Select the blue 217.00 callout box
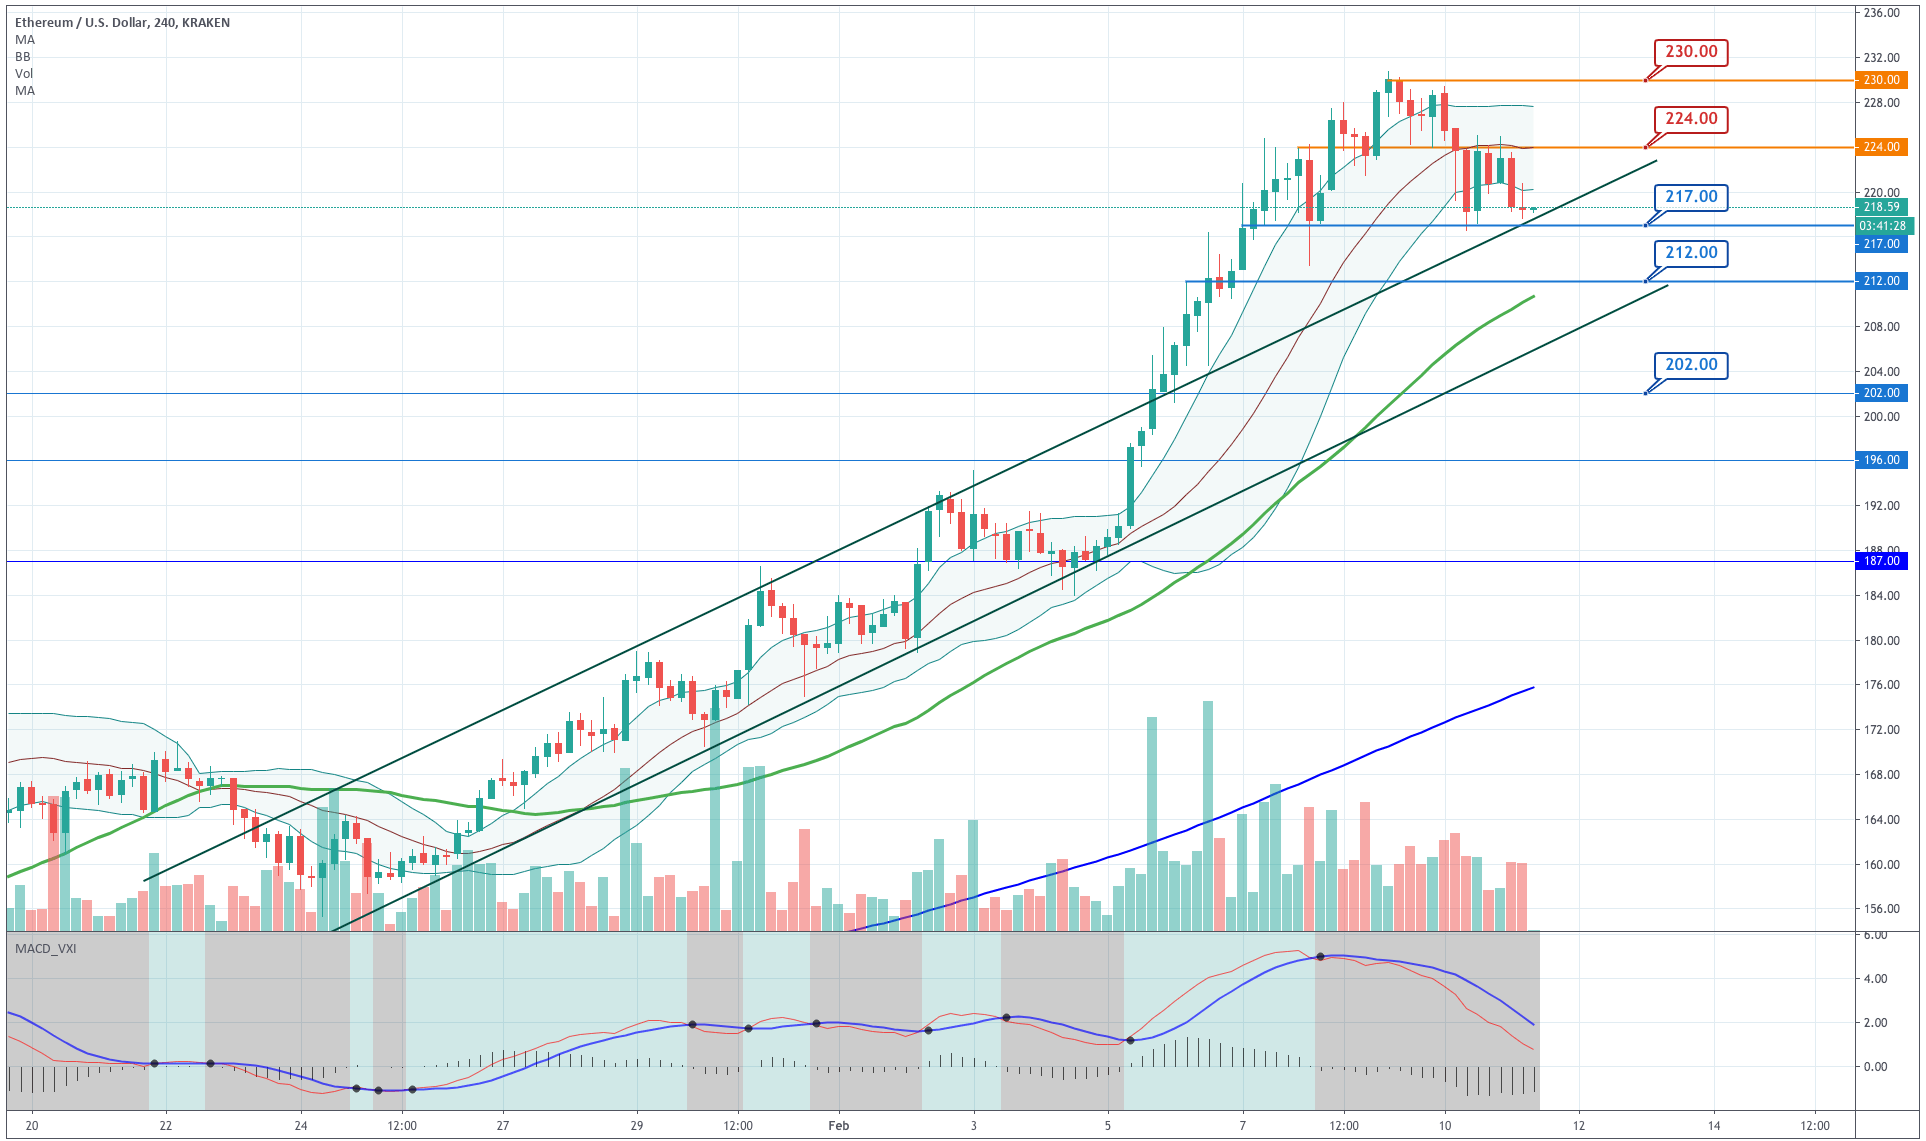Screen dimensions: 1926x1141 (x=1690, y=197)
